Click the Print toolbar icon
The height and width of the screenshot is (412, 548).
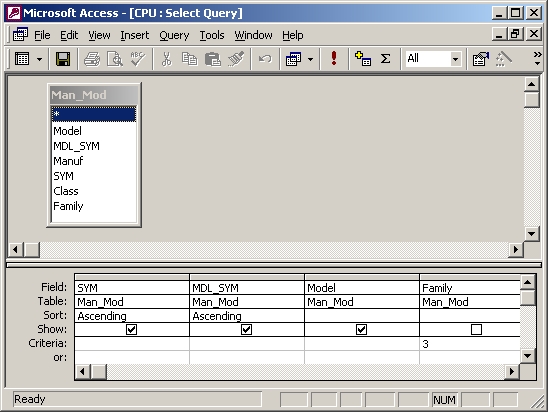[x=92, y=59]
